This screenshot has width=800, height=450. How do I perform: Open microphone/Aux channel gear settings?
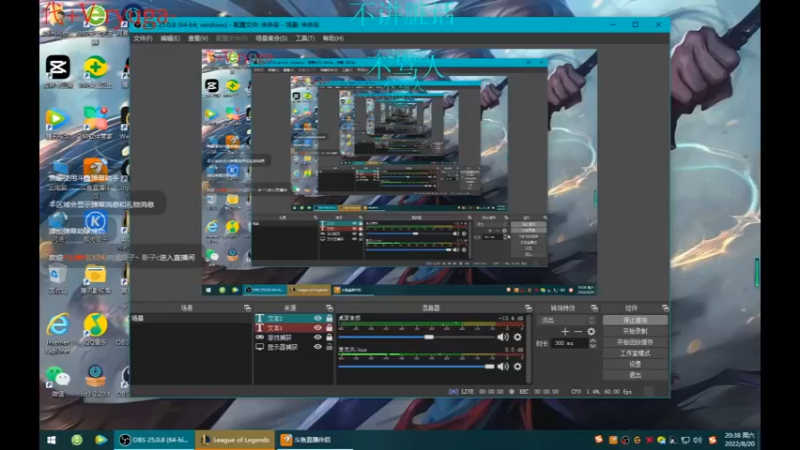point(517,366)
